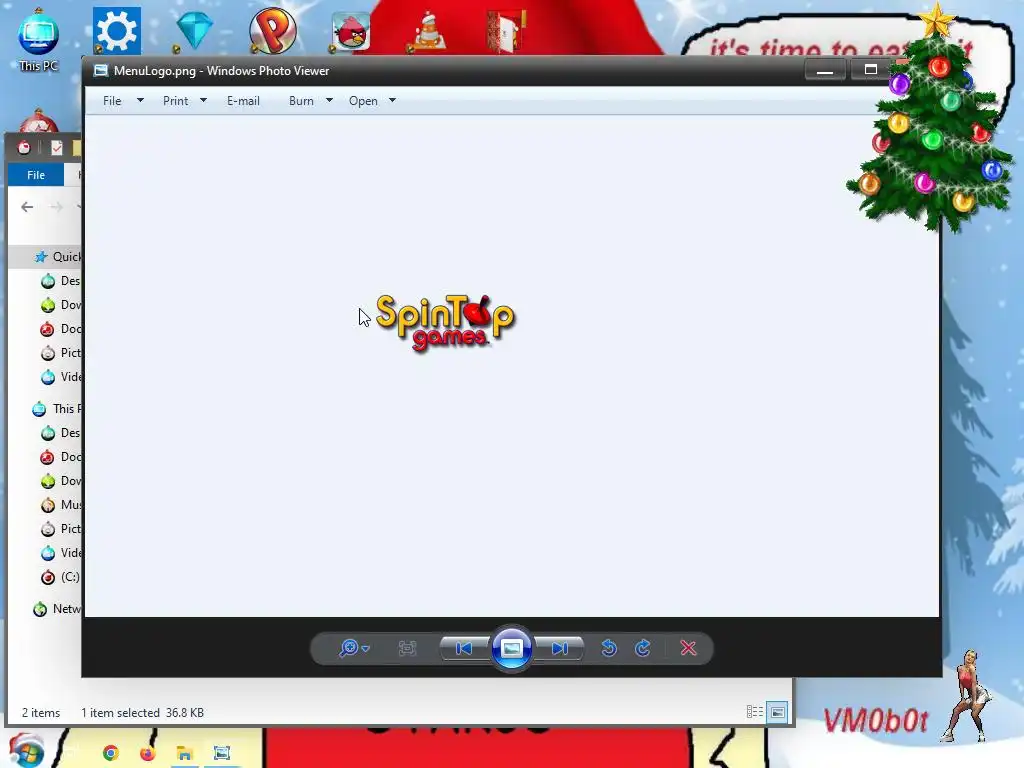Image resolution: width=1024 pixels, height=768 pixels.
Task: Minimize the Photo Viewer window
Action: [x=825, y=70]
